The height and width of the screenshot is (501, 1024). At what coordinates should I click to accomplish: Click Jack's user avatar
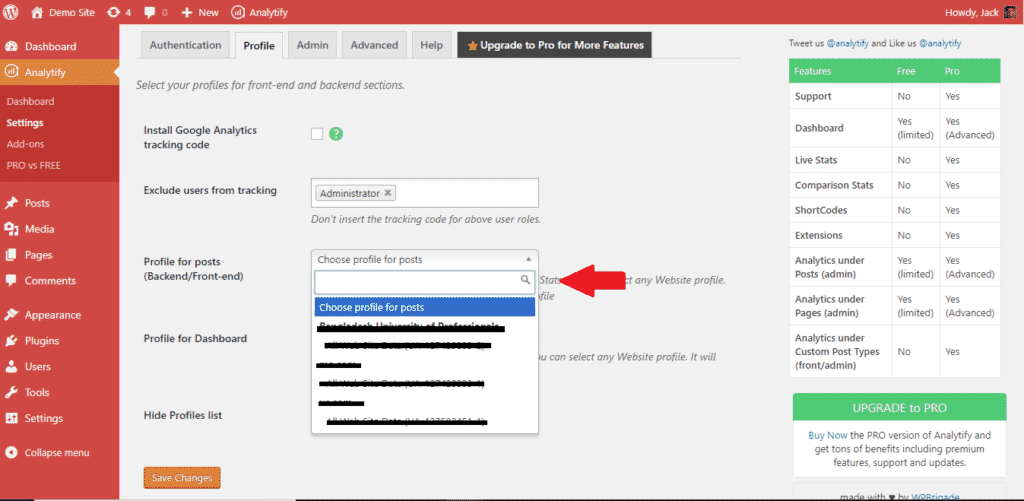coord(1010,12)
